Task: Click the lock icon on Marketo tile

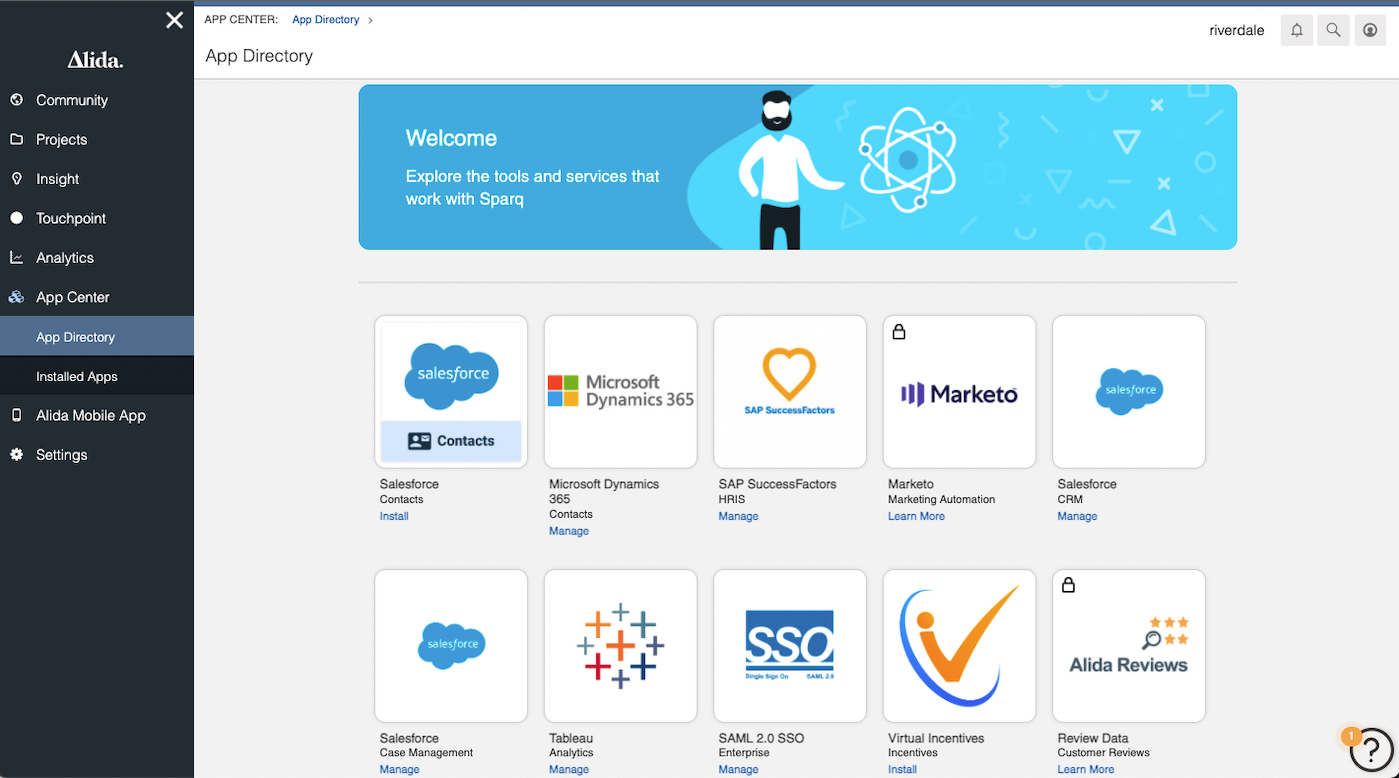Action: coord(898,332)
